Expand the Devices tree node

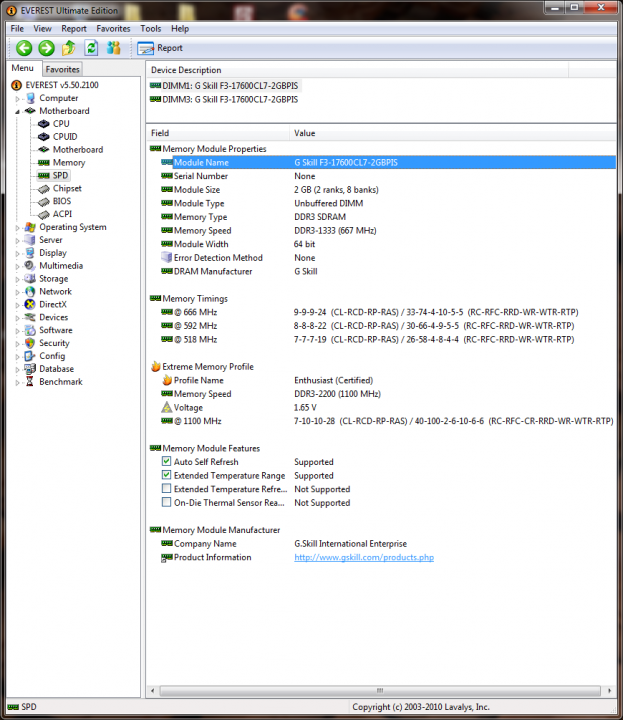point(17,318)
